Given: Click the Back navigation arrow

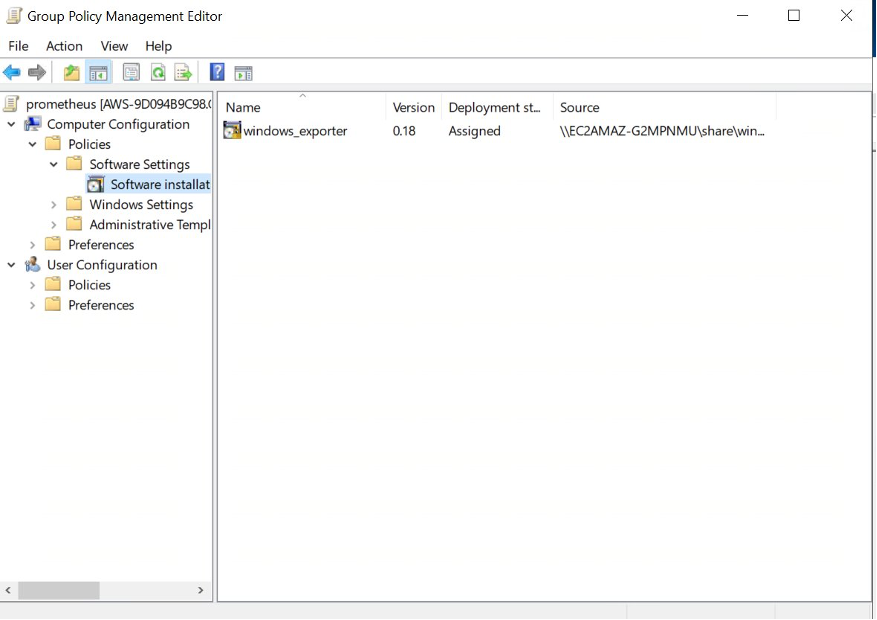Looking at the screenshot, I should (11, 71).
